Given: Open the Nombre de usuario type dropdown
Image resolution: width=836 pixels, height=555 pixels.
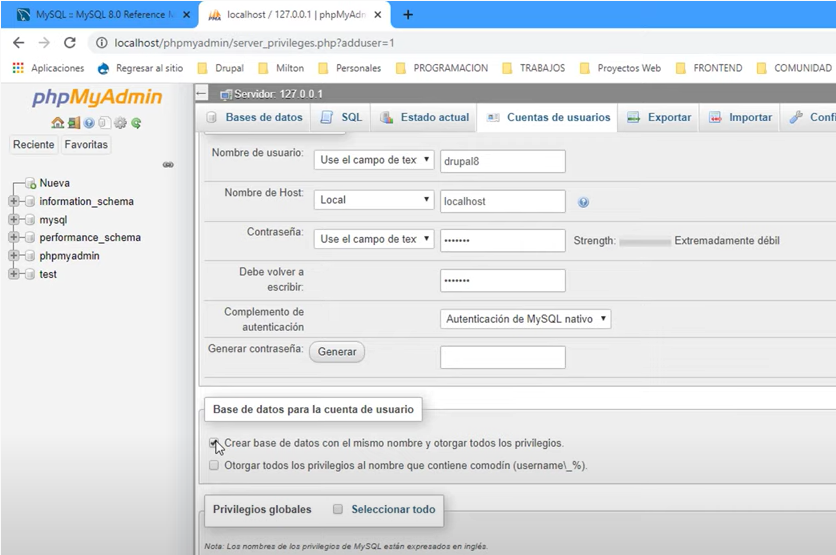Looking at the screenshot, I should coord(374,160).
